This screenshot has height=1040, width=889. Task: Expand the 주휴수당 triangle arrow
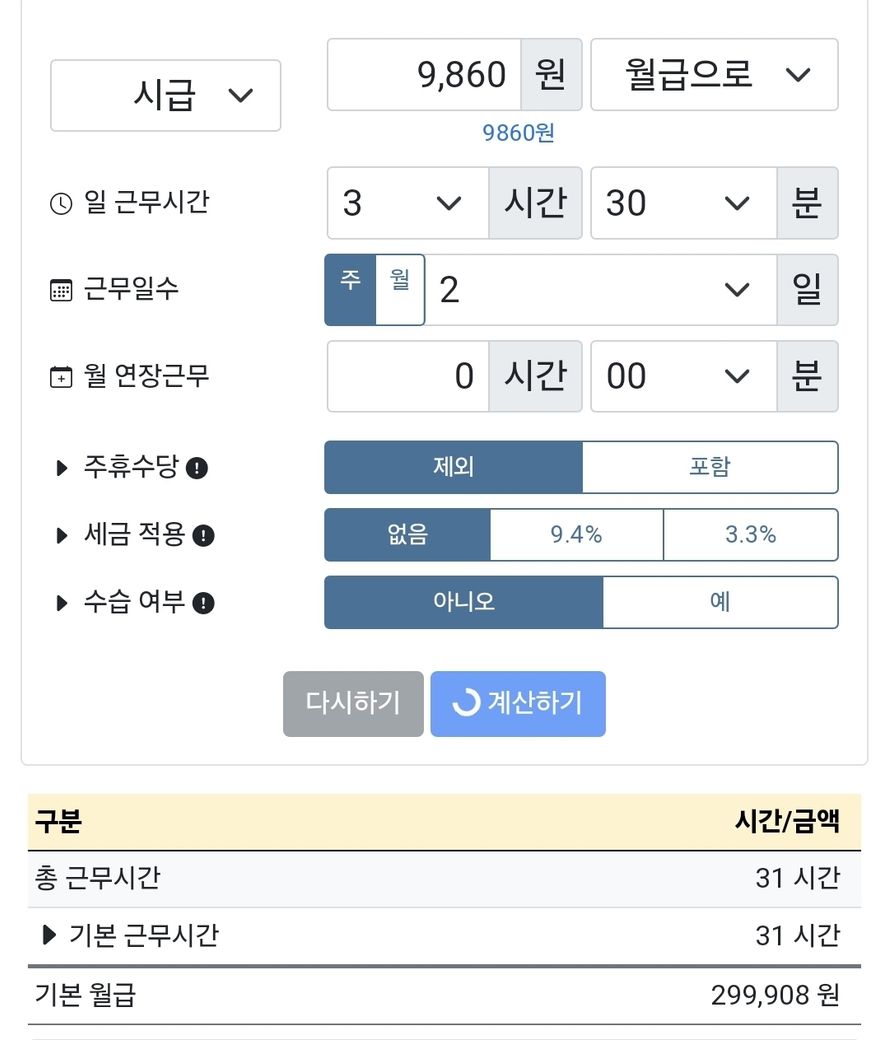[62, 467]
